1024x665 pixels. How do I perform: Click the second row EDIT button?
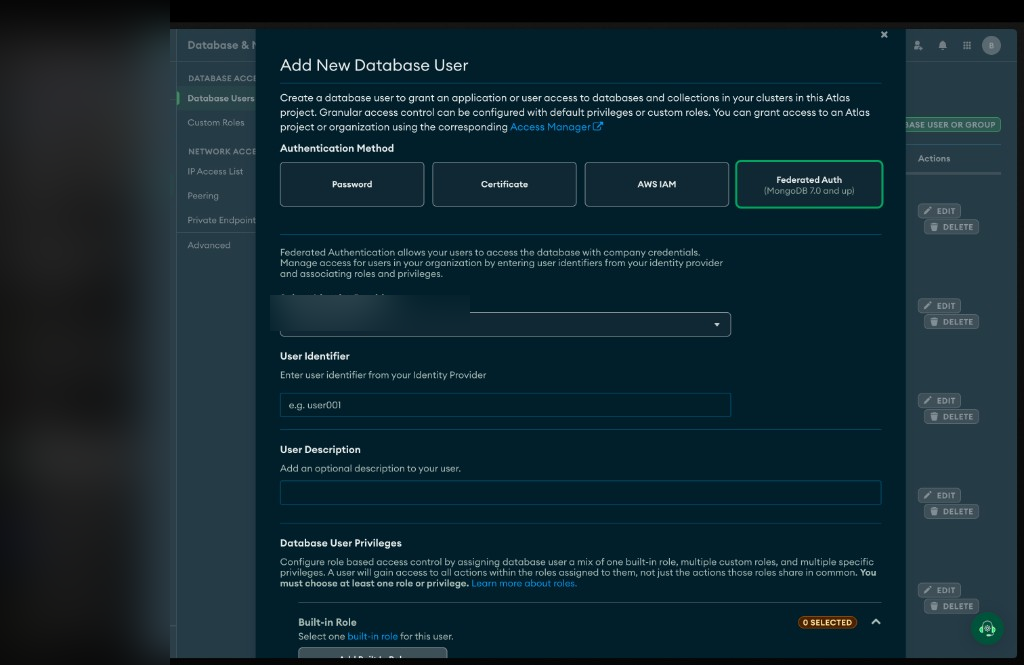(x=939, y=306)
